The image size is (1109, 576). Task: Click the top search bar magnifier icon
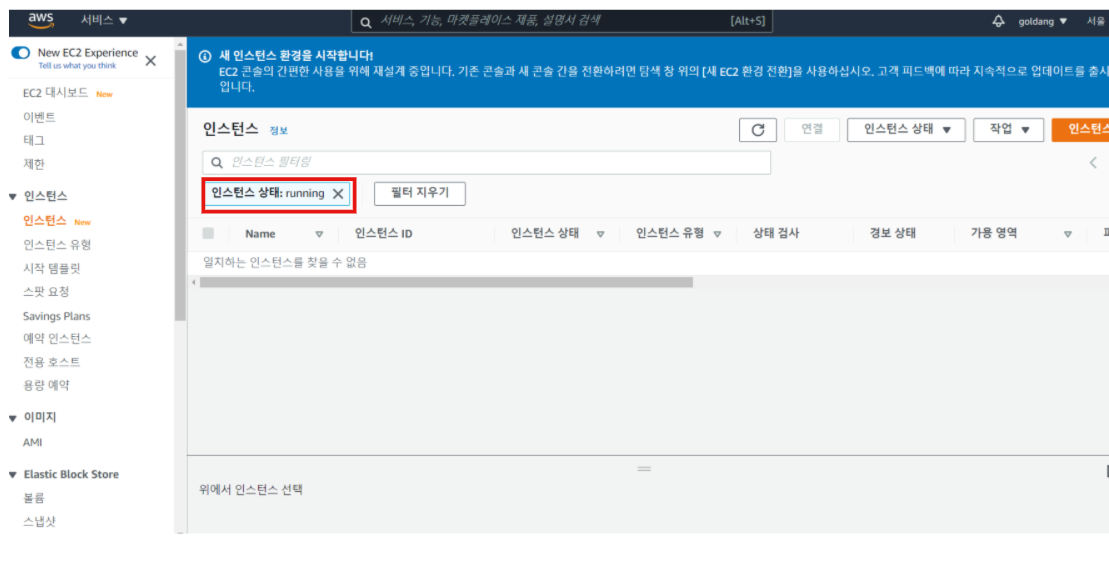tap(366, 22)
